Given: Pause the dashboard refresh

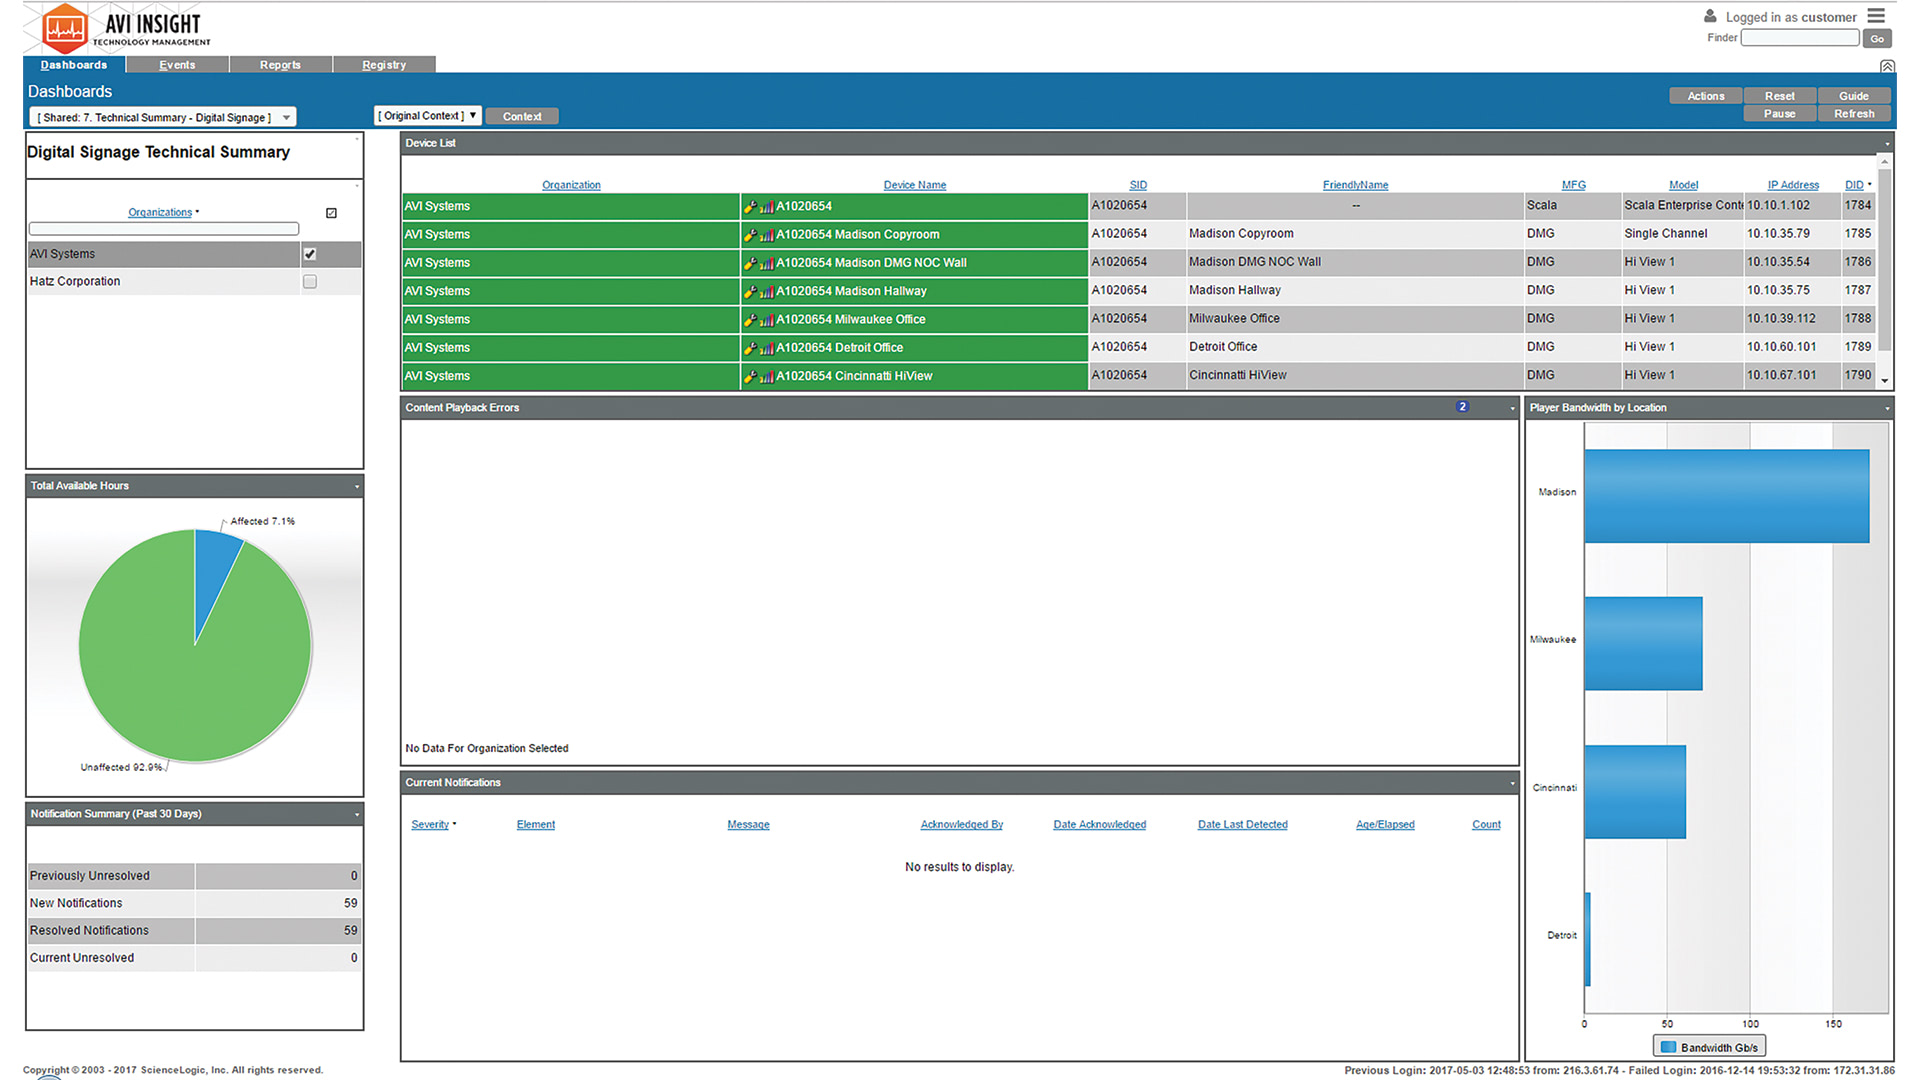Looking at the screenshot, I should tap(1780, 114).
